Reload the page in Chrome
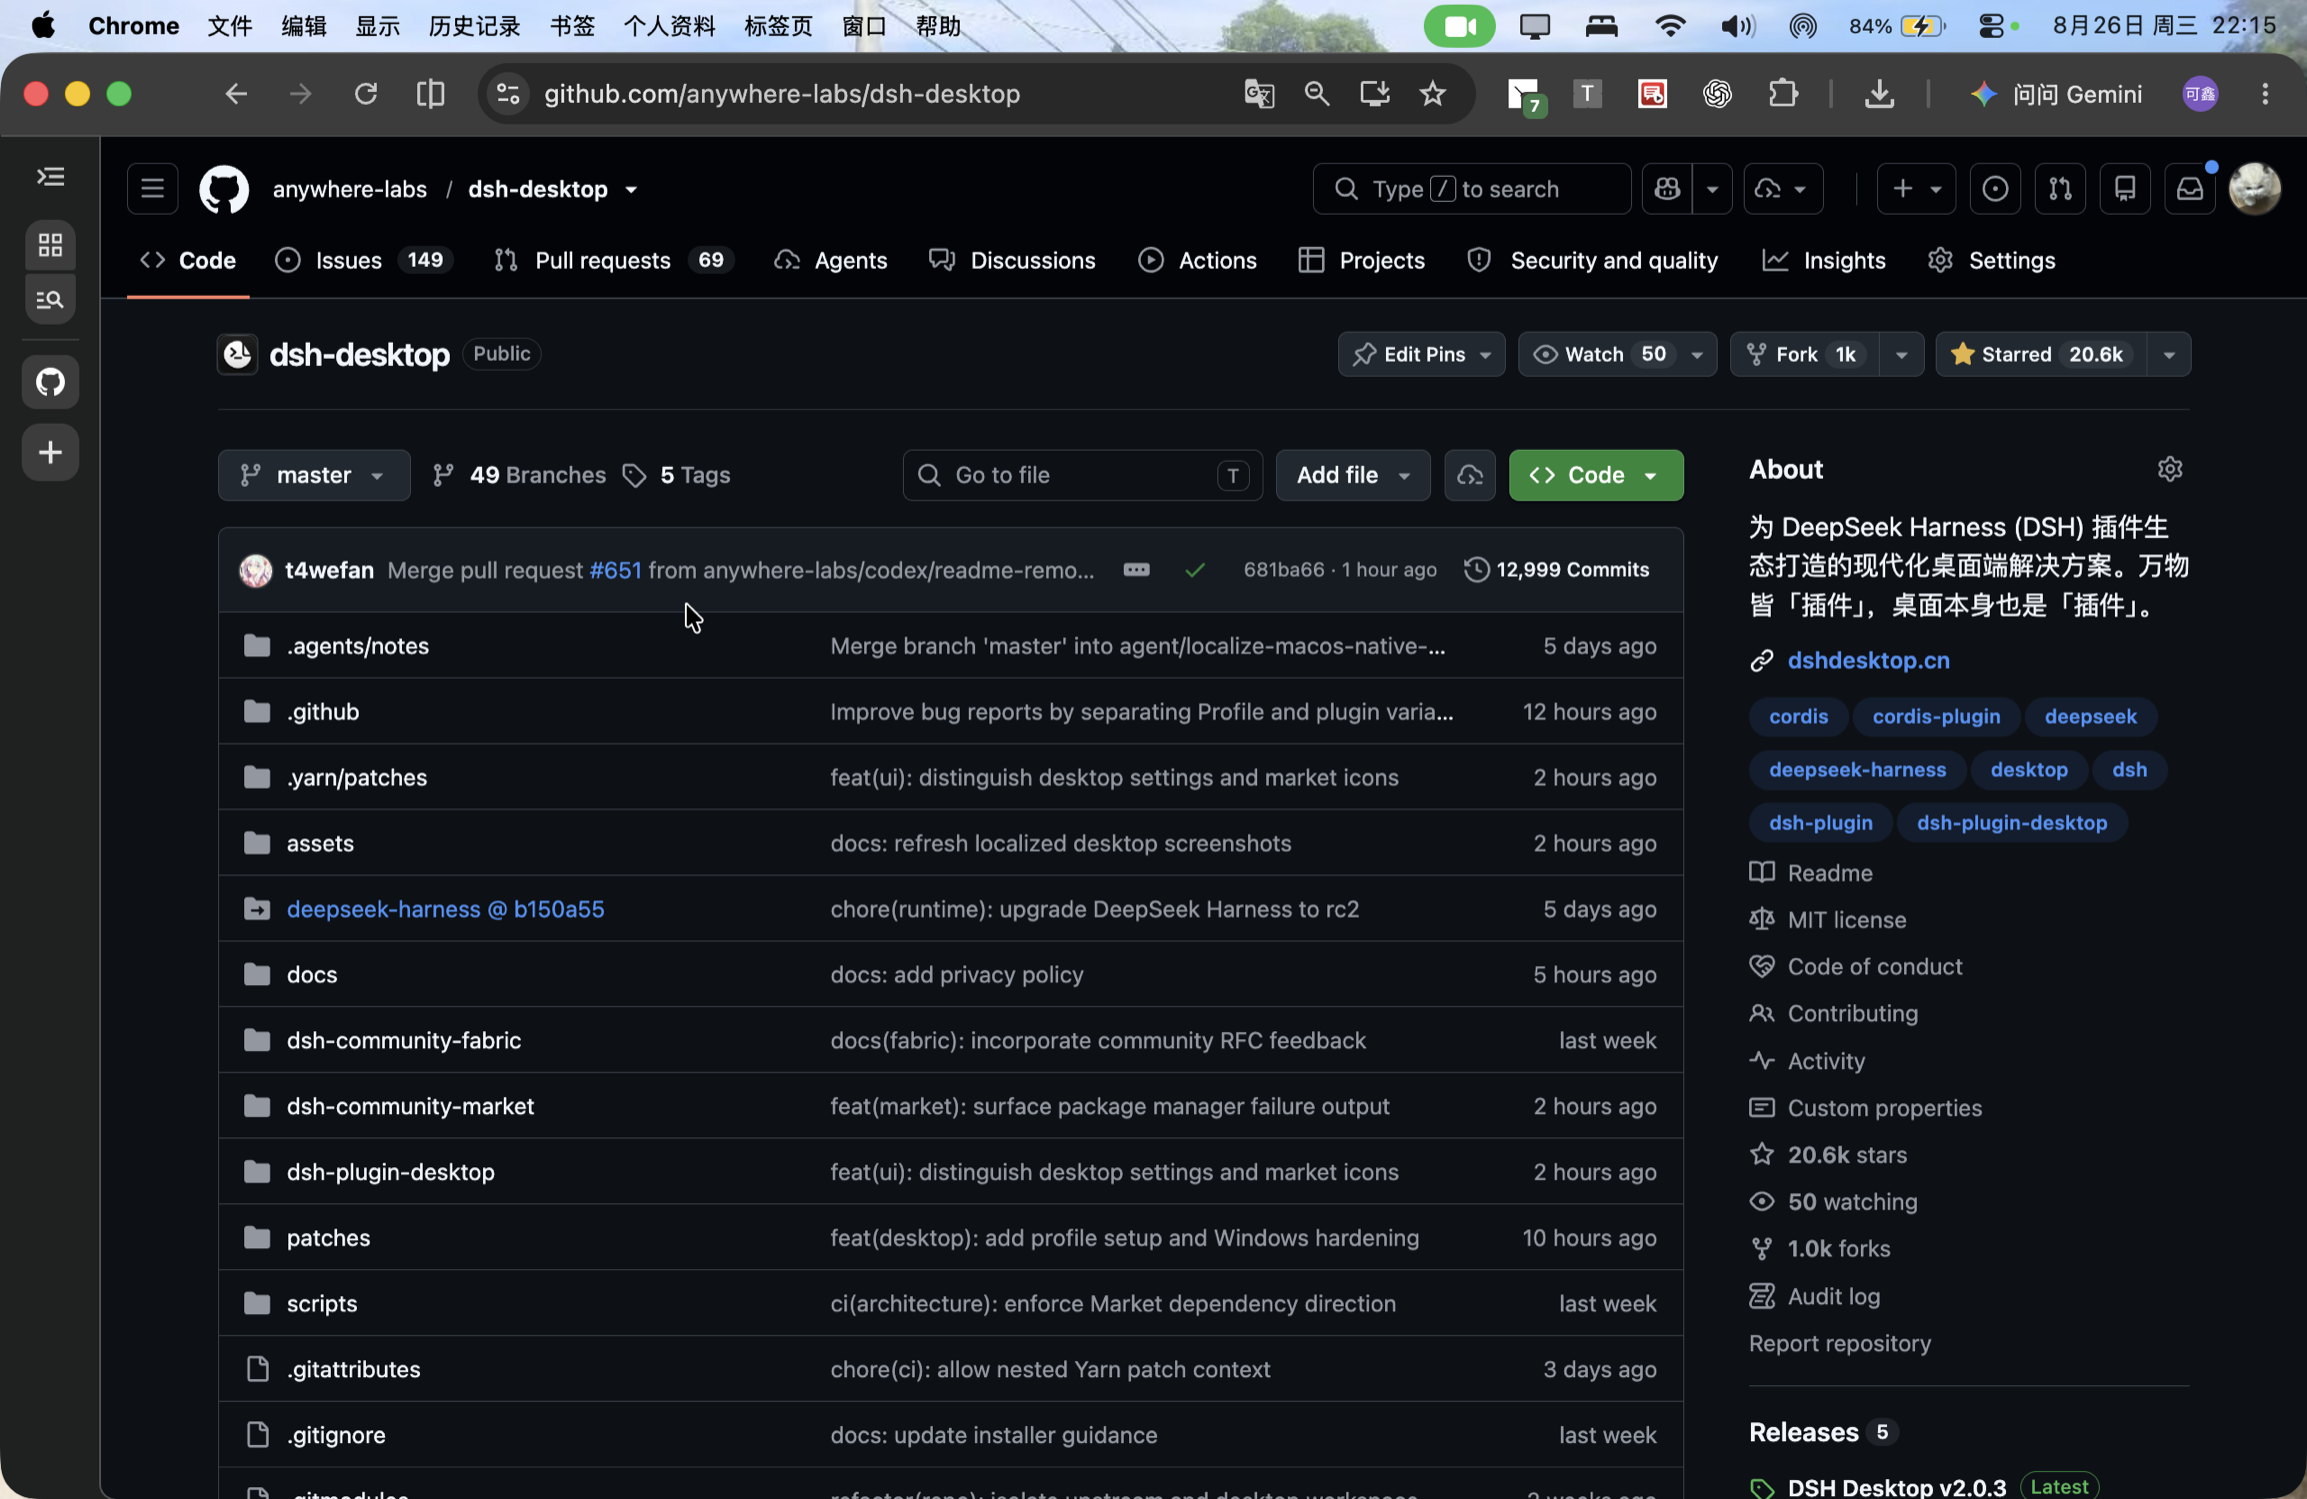The width and height of the screenshot is (2307, 1499). click(365, 94)
